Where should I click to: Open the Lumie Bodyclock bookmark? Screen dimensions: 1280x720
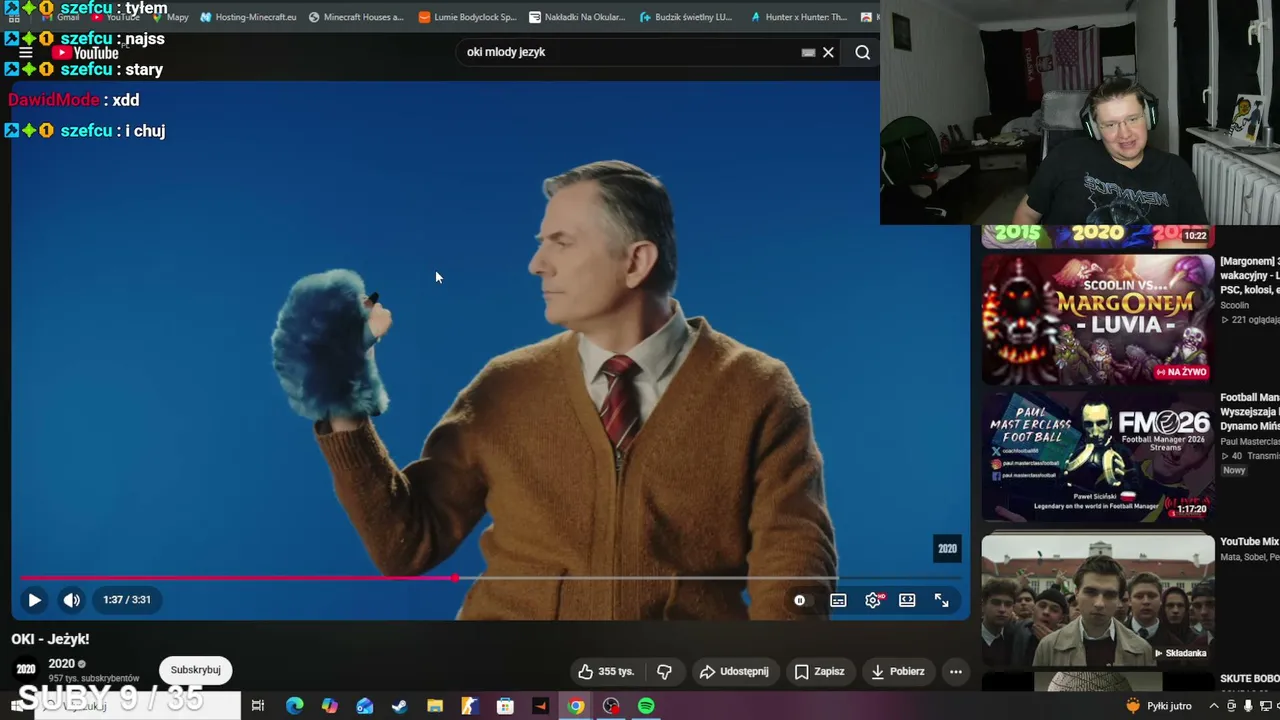467,17
